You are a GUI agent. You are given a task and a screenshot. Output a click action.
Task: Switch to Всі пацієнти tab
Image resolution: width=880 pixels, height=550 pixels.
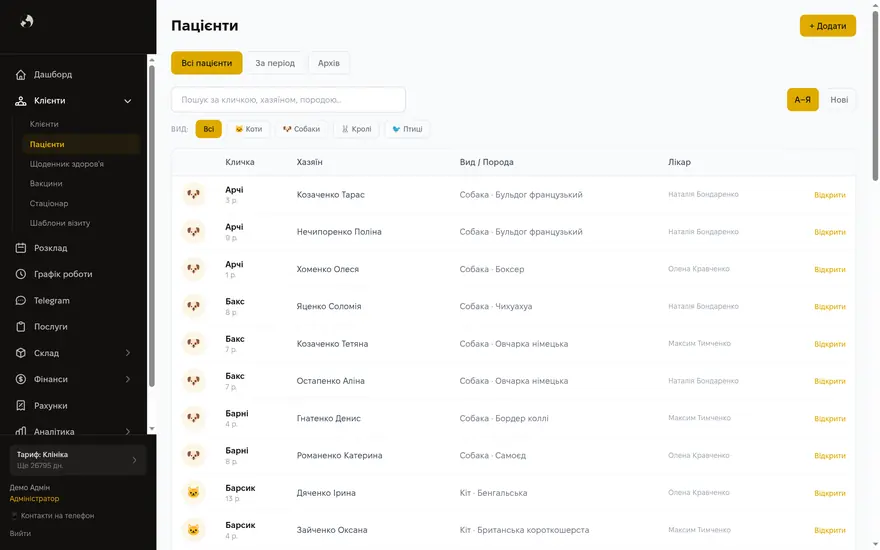coord(207,63)
